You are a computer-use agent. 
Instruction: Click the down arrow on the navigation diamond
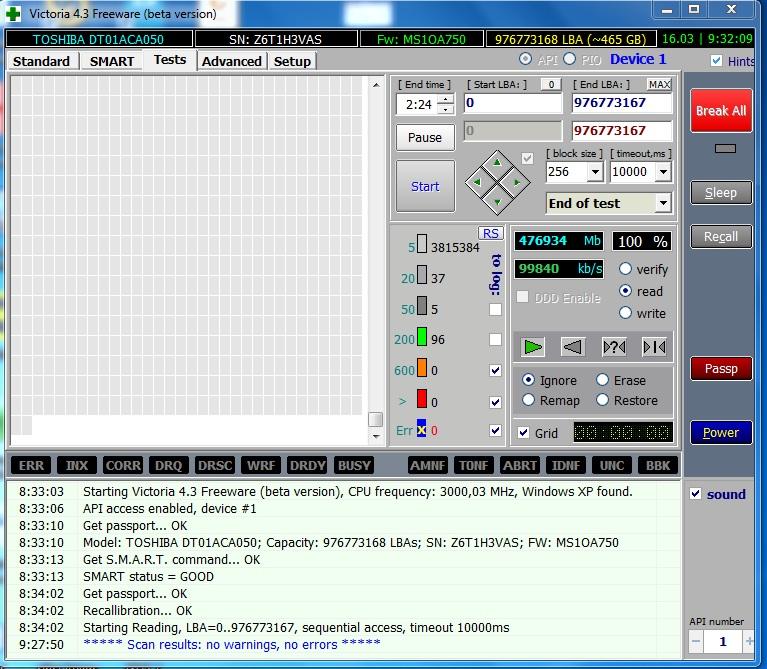[x=497, y=202]
